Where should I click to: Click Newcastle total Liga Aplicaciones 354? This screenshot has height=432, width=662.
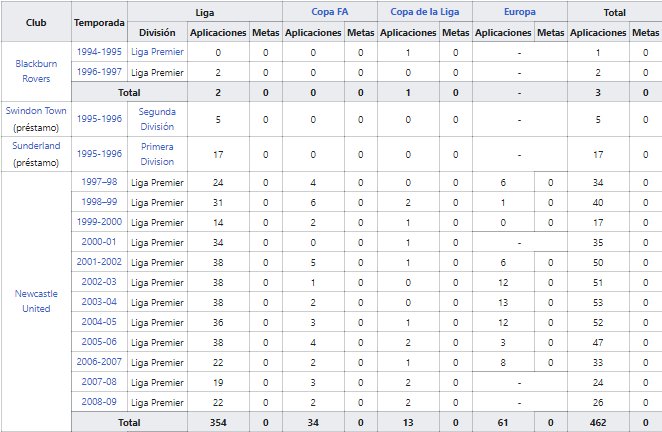tap(218, 422)
